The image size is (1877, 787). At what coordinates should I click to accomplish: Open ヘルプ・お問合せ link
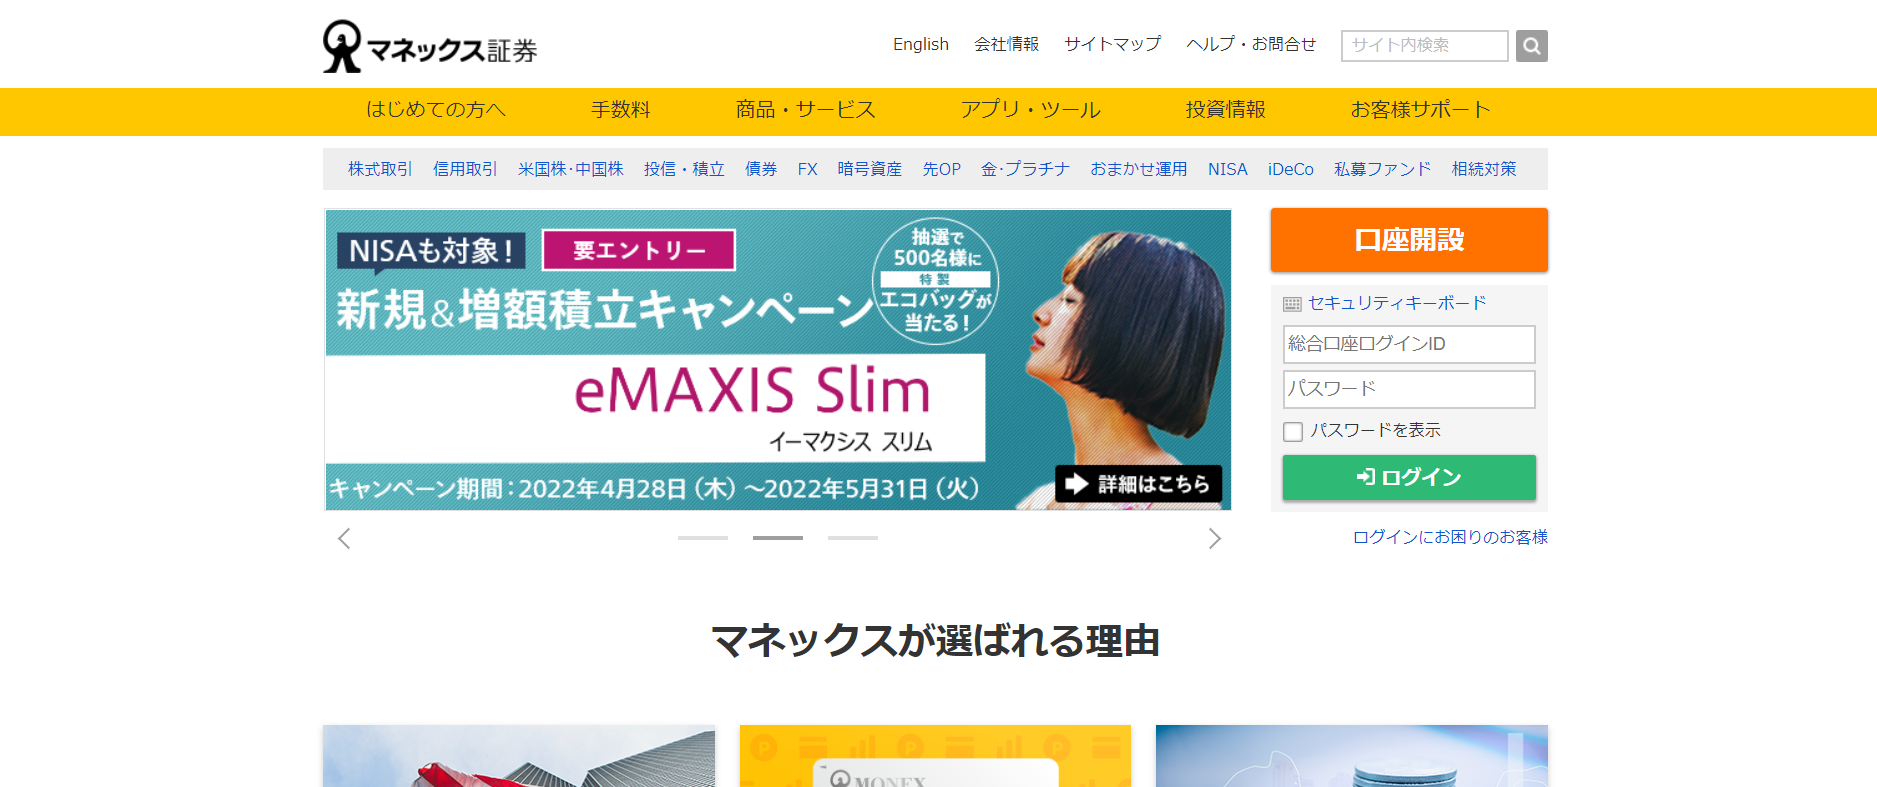pyautogui.click(x=1251, y=44)
